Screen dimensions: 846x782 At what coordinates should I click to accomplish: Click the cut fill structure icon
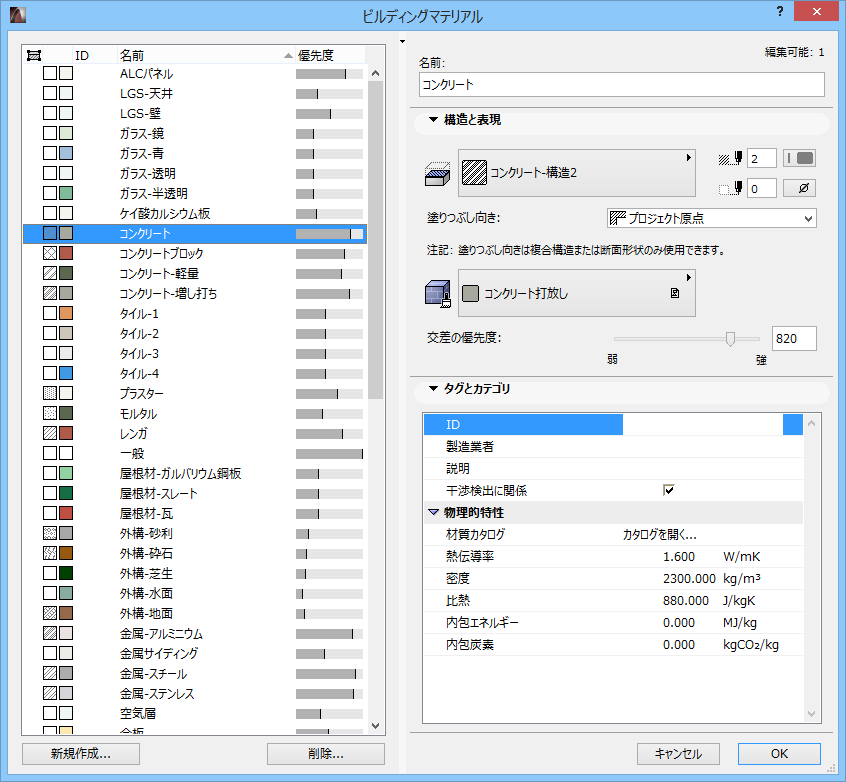[438, 174]
